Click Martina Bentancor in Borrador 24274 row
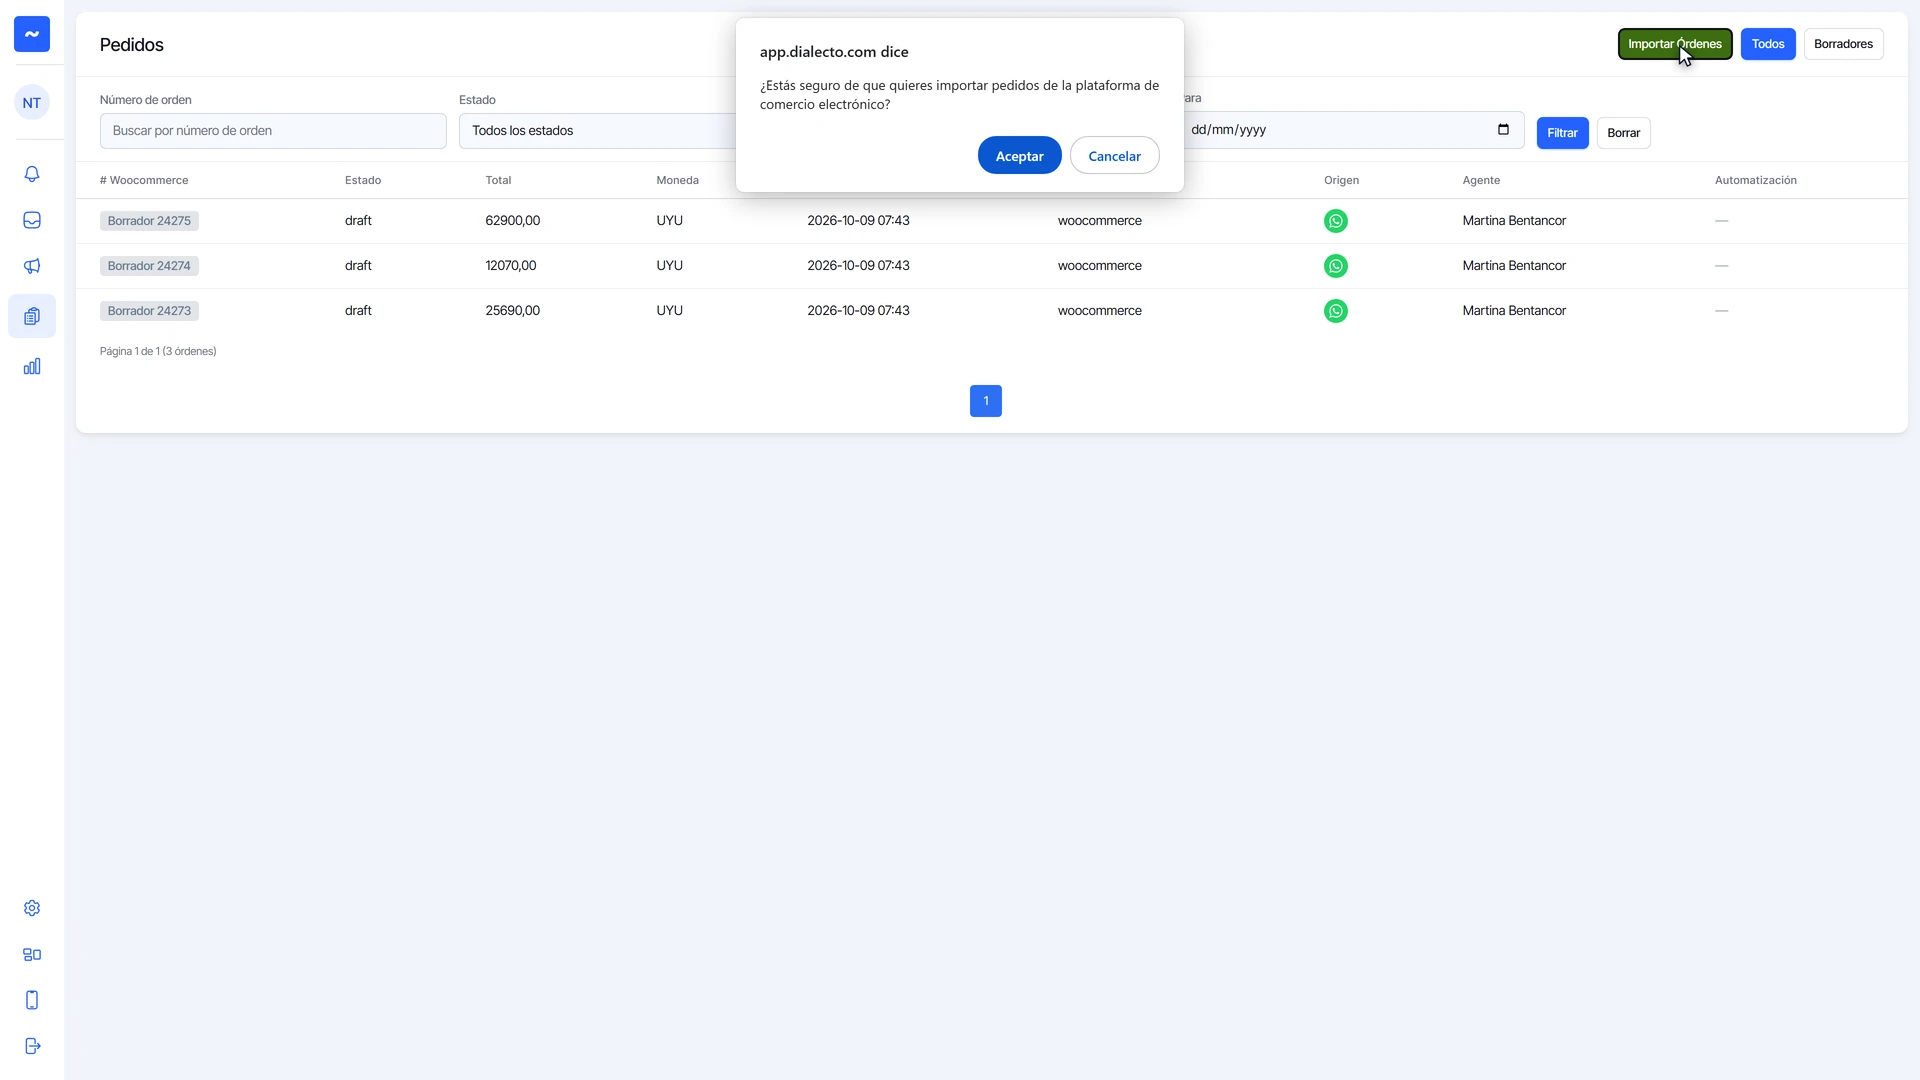 click(1514, 266)
